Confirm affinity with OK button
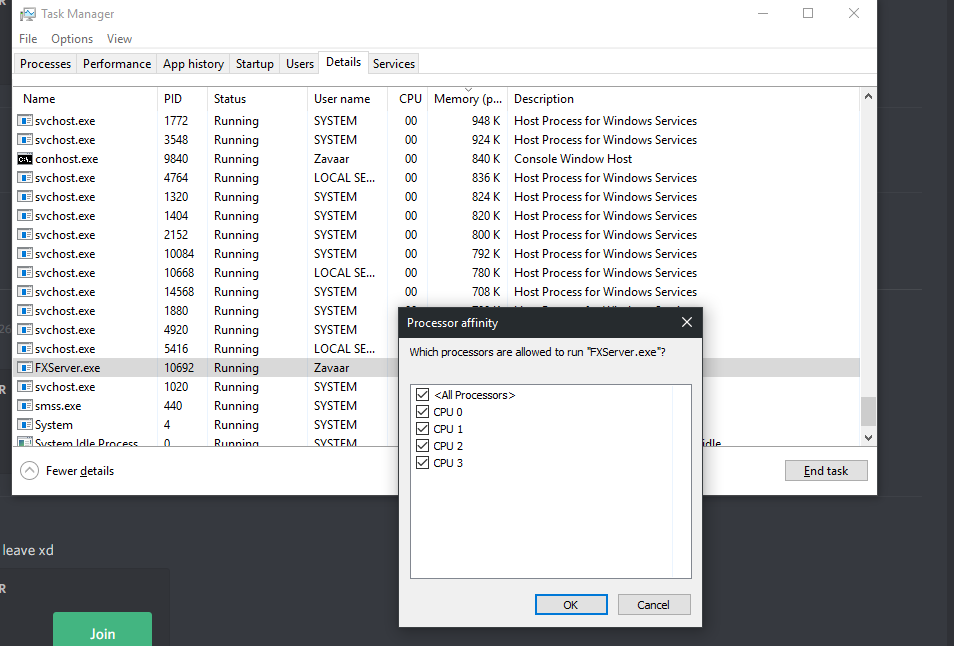 [x=571, y=605]
